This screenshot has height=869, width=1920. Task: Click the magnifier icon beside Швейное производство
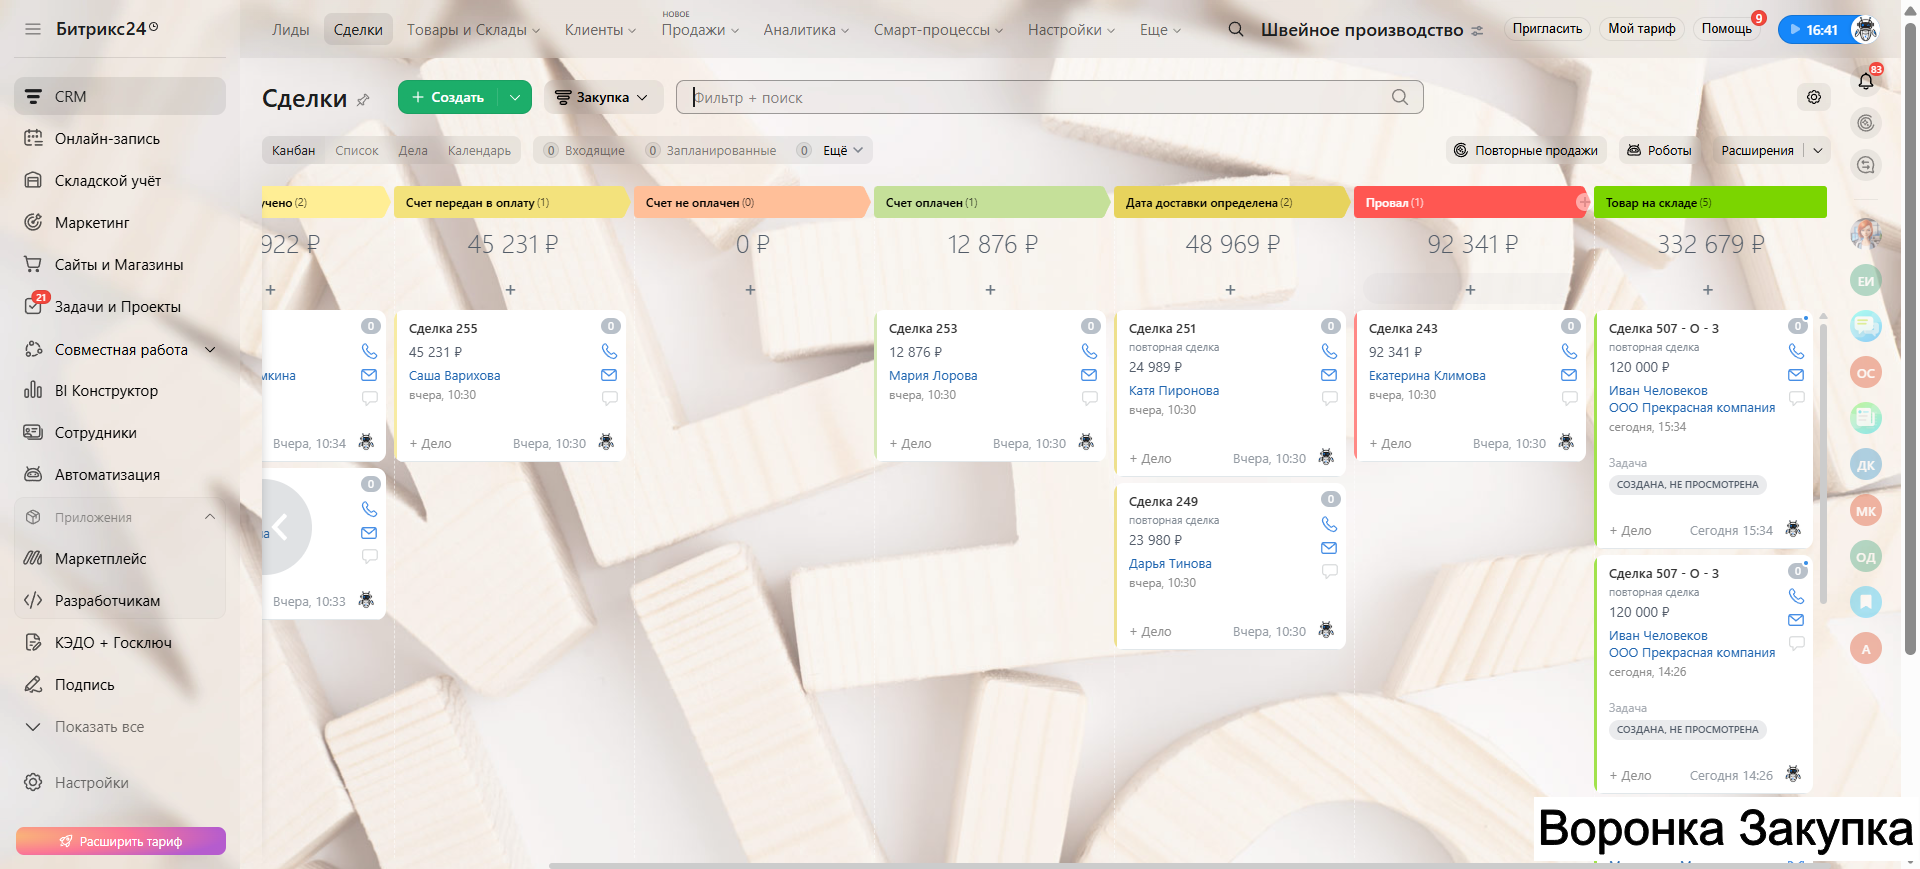pyautogui.click(x=1236, y=29)
